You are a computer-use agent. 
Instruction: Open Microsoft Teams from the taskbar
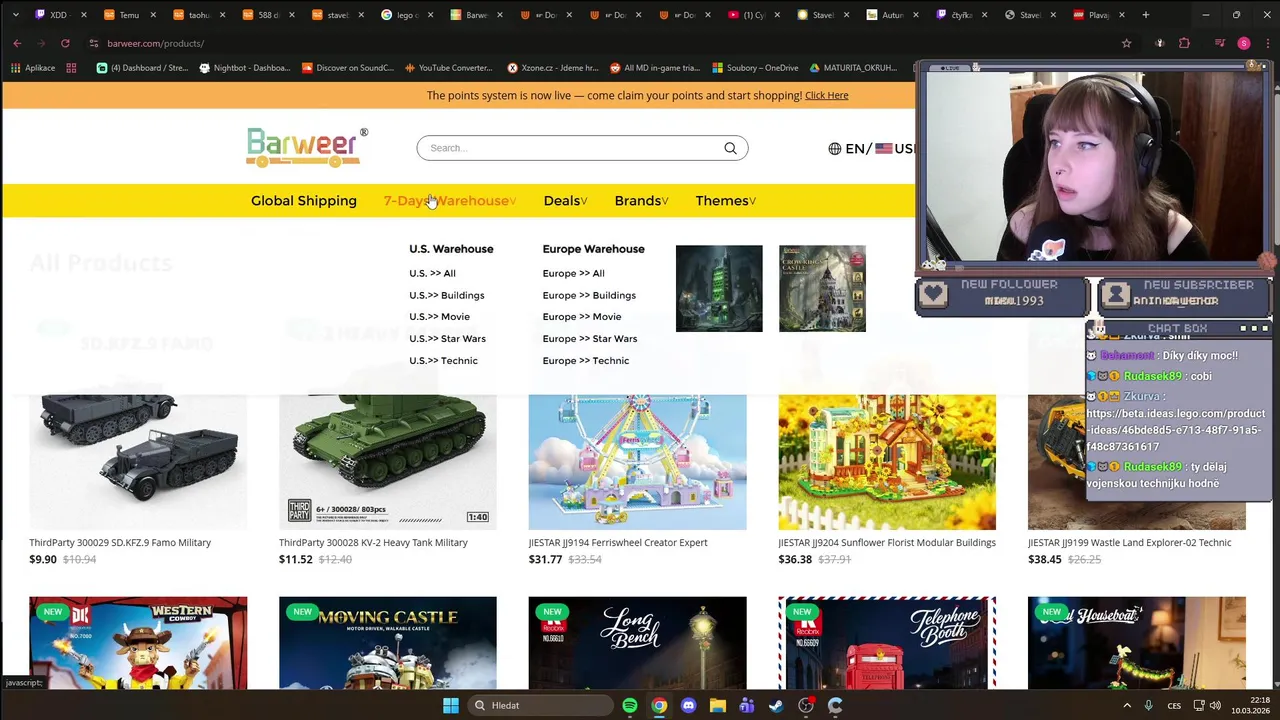tap(747, 705)
